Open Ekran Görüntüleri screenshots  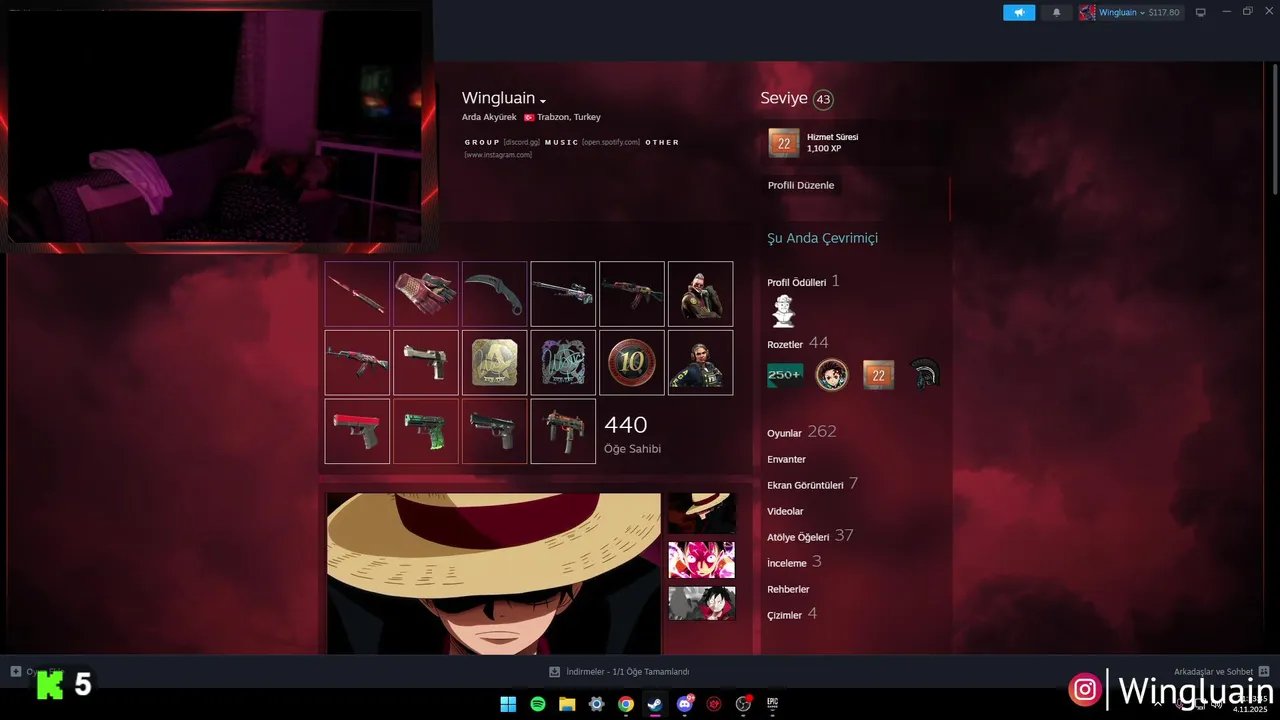pos(812,484)
